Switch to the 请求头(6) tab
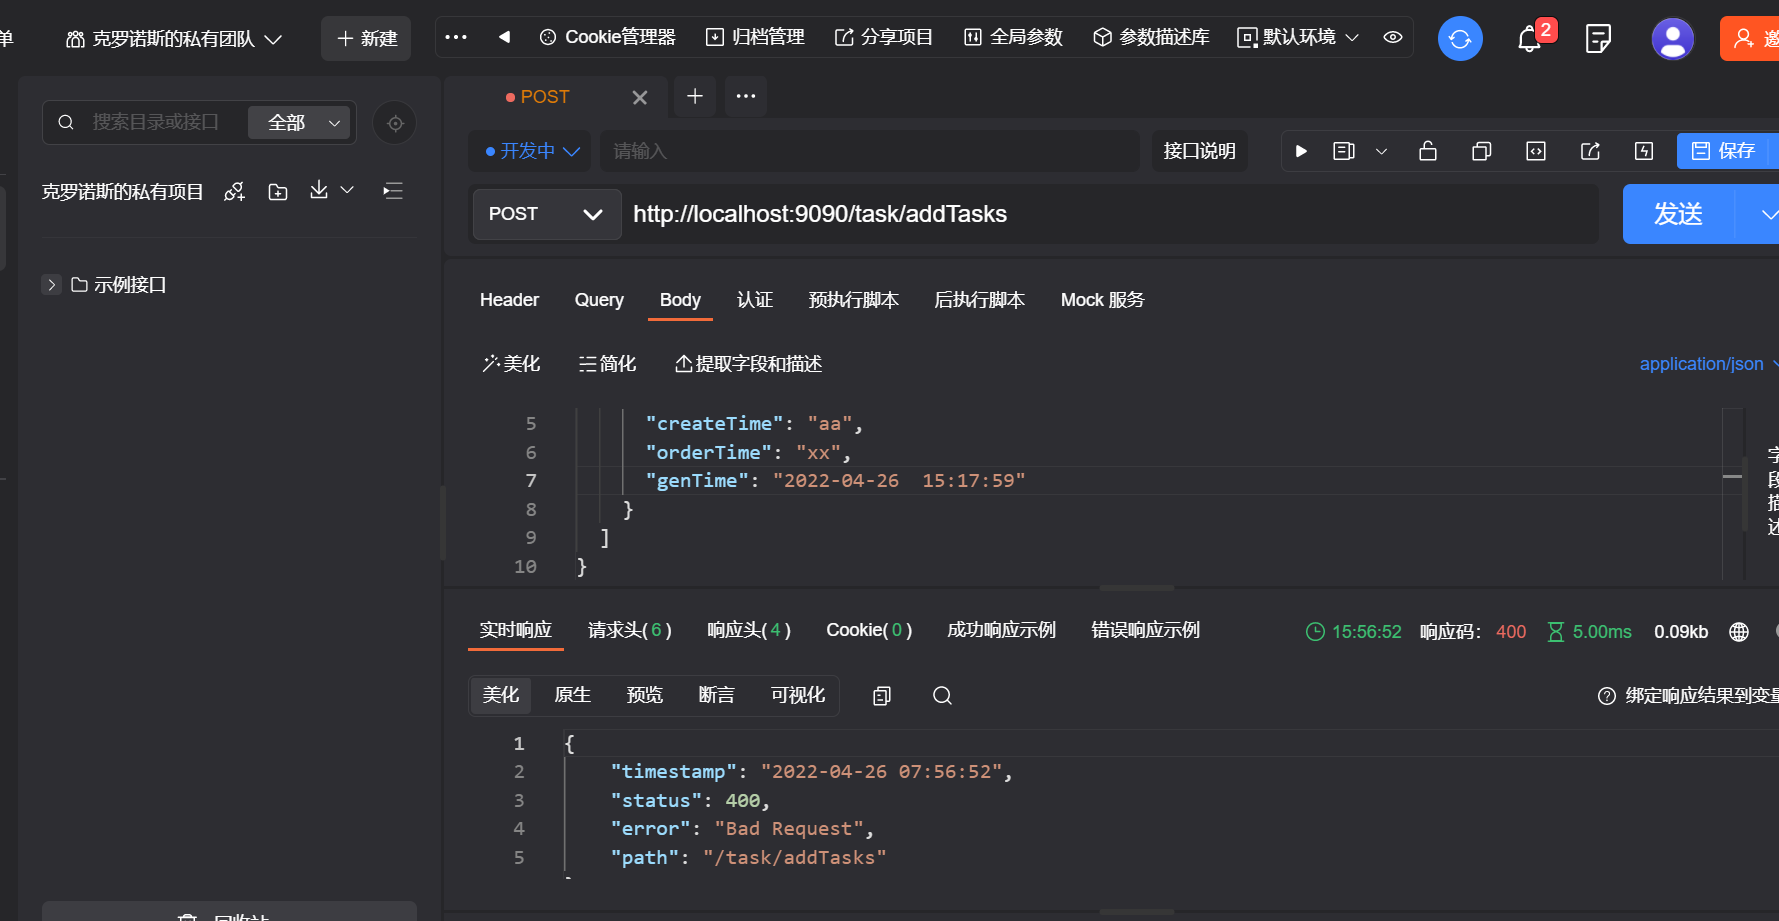This screenshot has height=921, width=1779. (630, 630)
